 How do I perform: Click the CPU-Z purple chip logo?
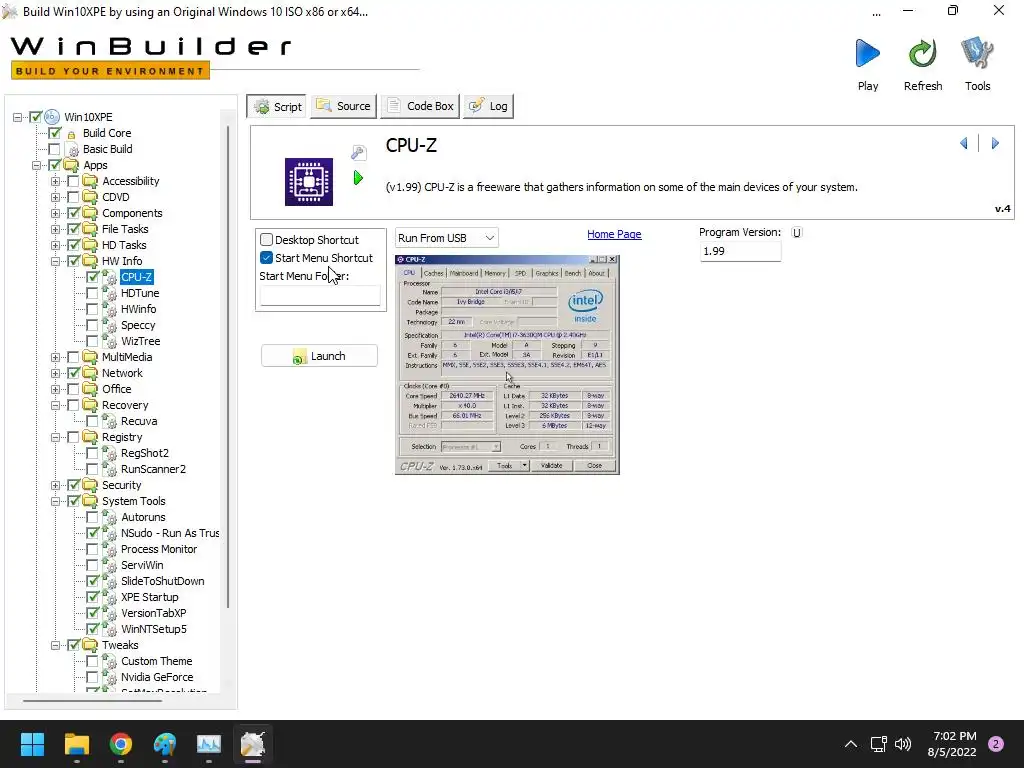coord(309,182)
